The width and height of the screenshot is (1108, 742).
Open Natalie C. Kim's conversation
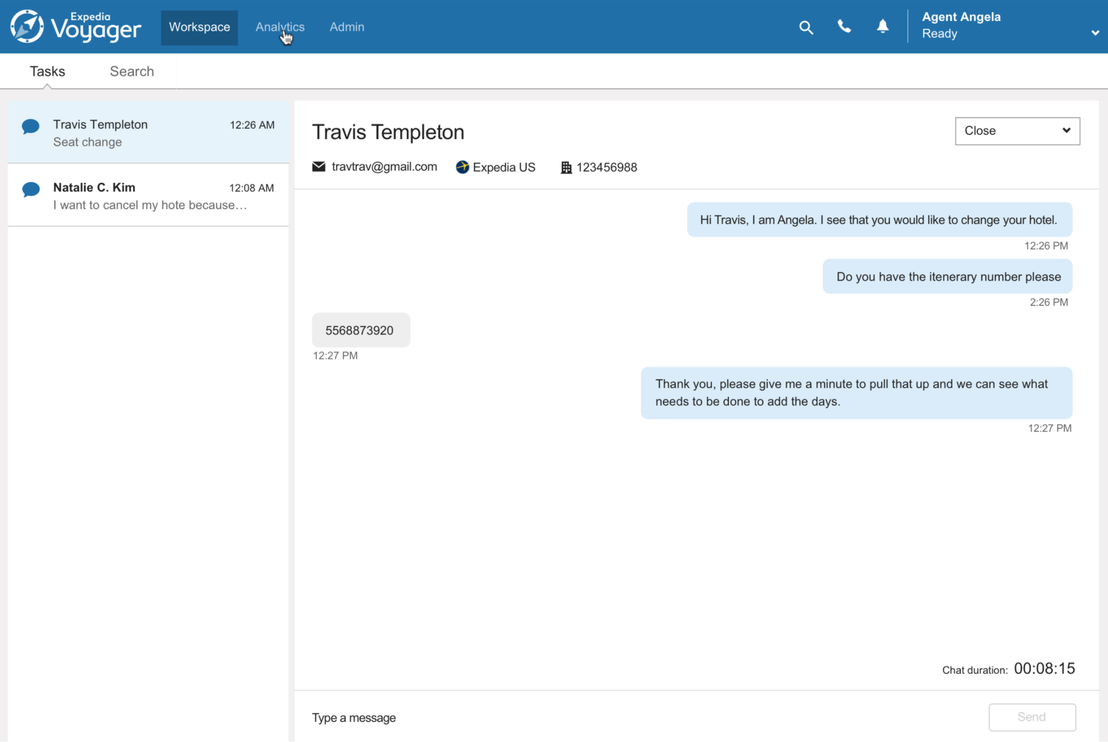(x=148, y=196)
